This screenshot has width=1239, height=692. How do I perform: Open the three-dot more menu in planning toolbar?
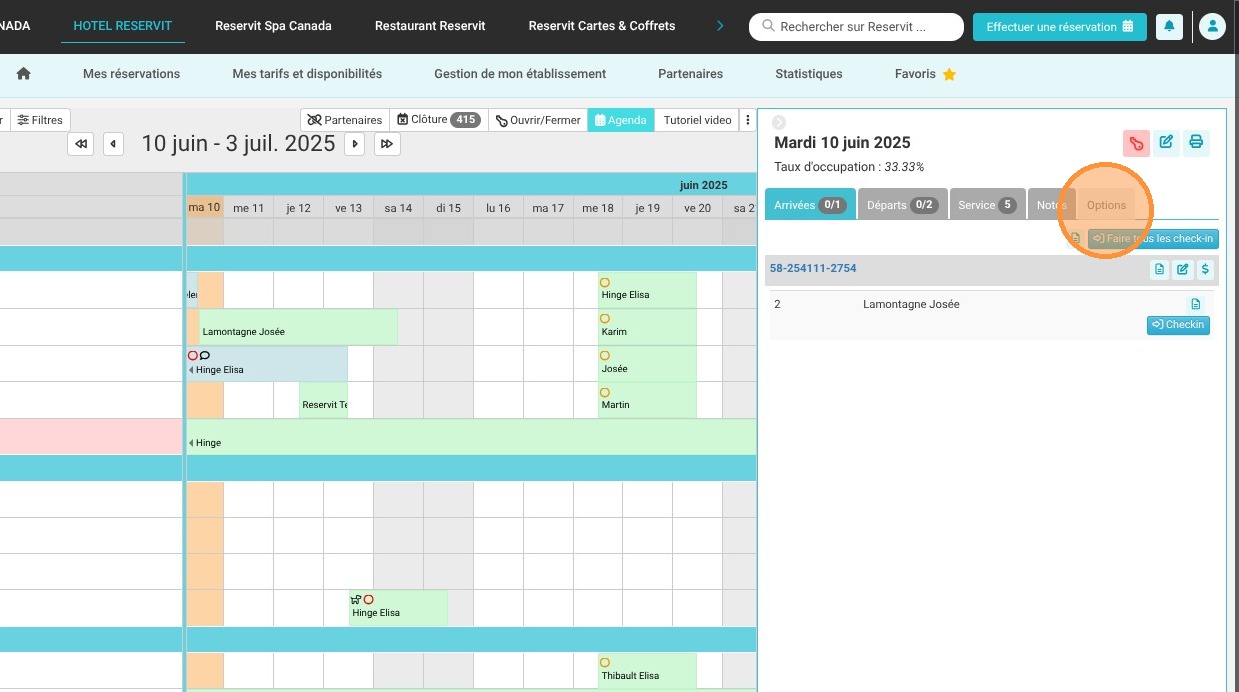point(748,120)
